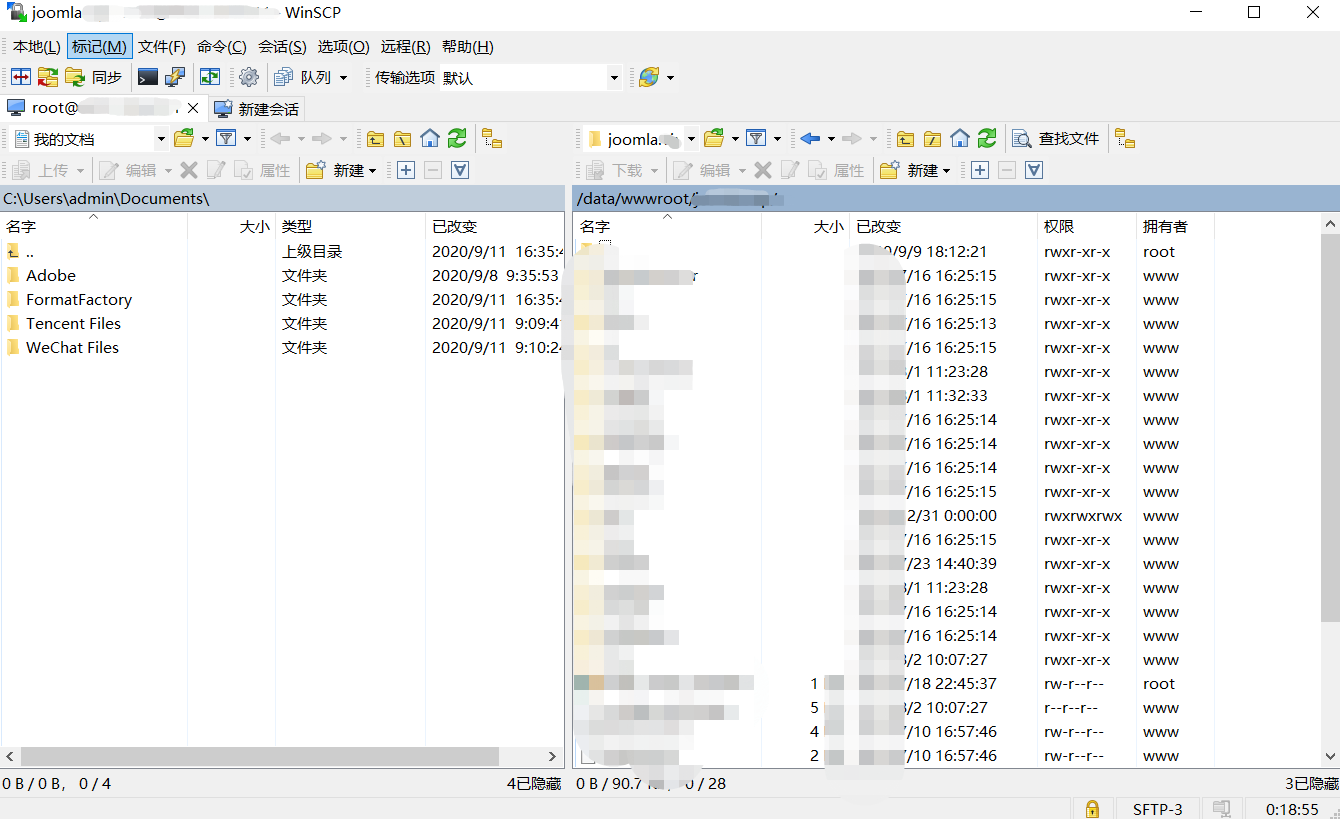Launch PuTTY session from the toolbar
Image resolution: width=1340 pixels, height=819 pixels.
tap(175, 77)
